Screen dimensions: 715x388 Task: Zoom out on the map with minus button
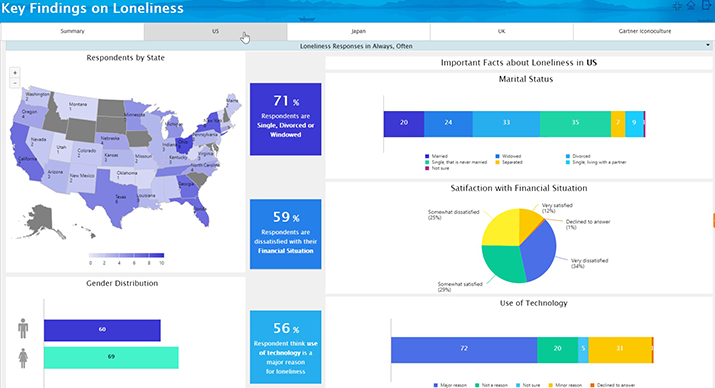click(15, 83)
